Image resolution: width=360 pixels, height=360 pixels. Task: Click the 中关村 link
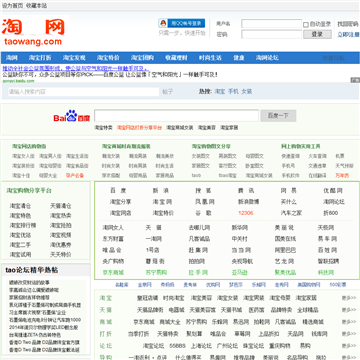(x=240, y=239)
